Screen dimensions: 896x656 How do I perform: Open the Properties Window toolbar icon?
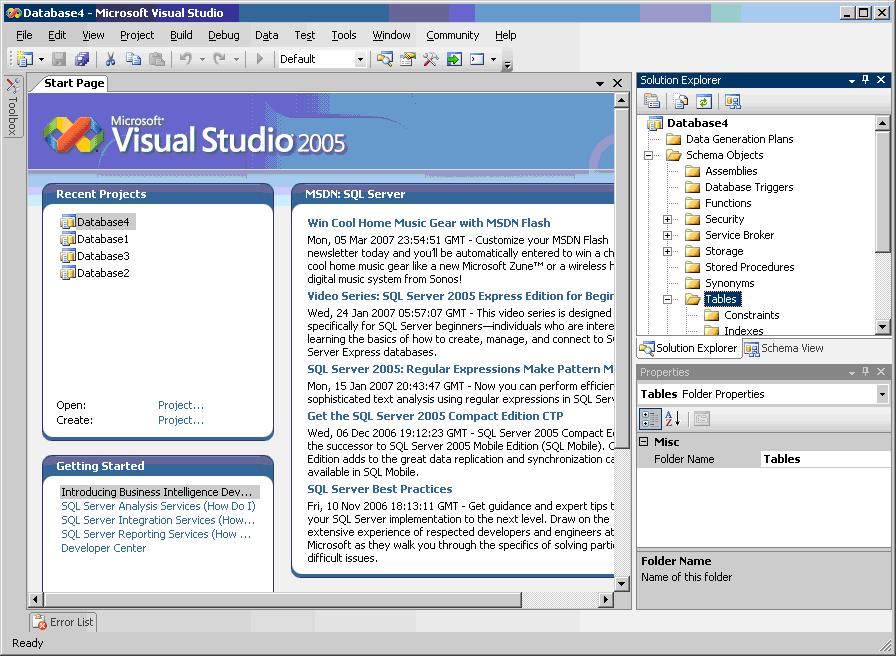pyautogui.click(x=407, y=59)
